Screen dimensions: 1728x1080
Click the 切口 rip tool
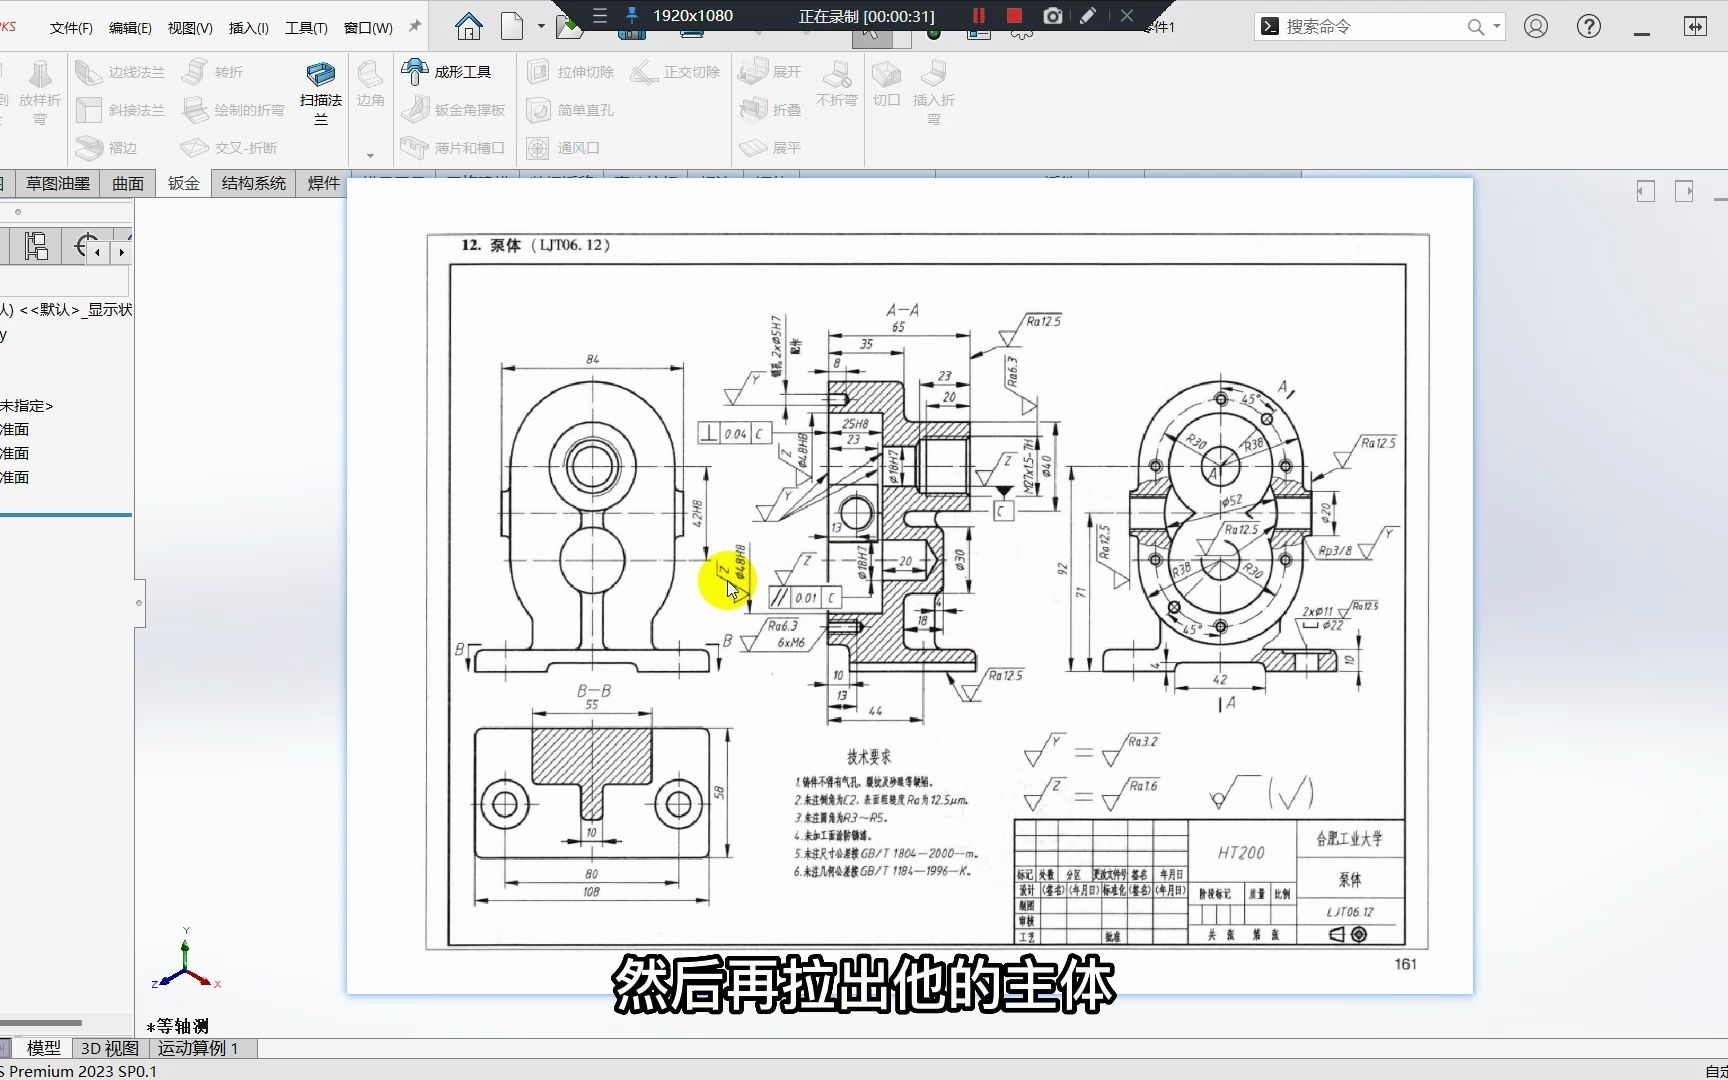click(x=886, y=84)
